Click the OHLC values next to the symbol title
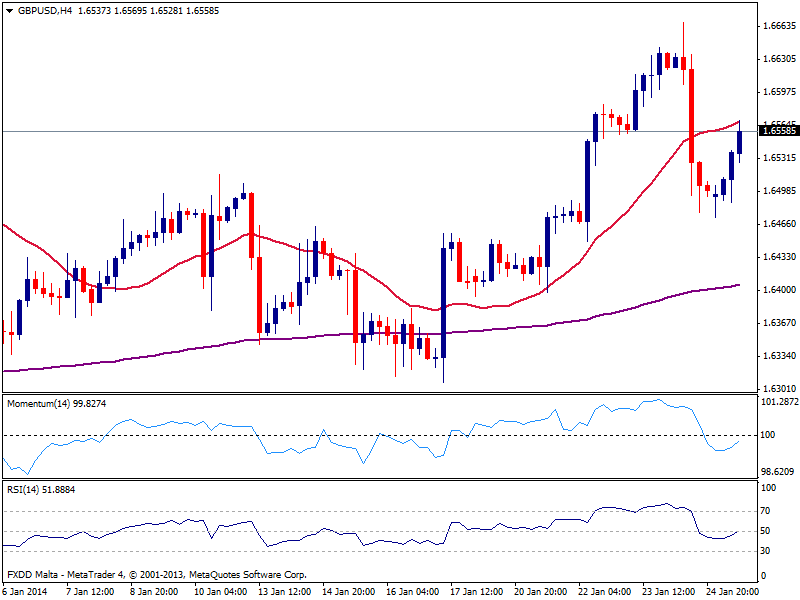 coord(148,11)
